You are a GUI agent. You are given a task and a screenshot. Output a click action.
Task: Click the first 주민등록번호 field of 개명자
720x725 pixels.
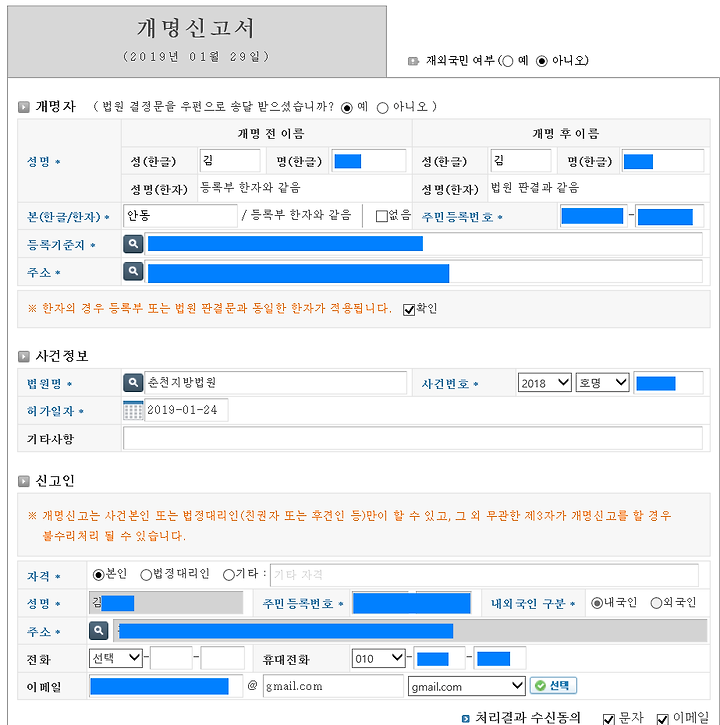594,216
